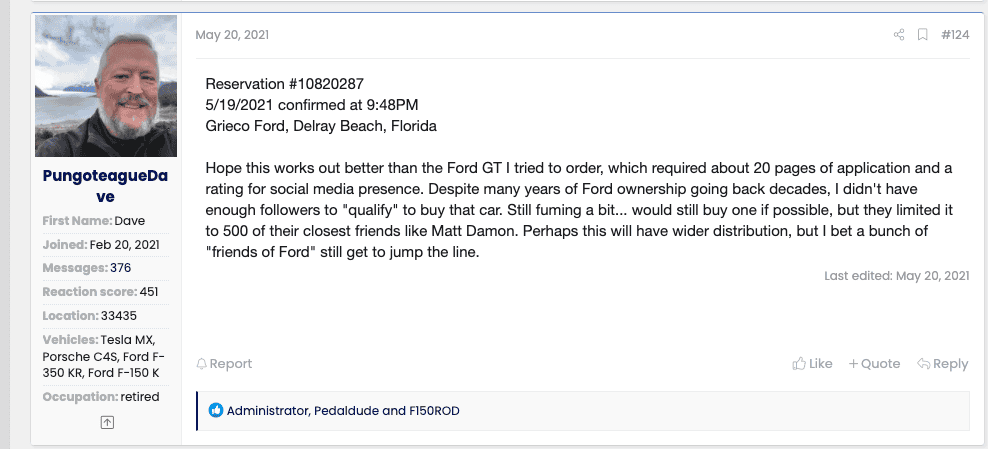The height and width of the screenshot is (449, 988).
Task: Bookmark this post with the bookmark icon
Action: pos(922,35)
